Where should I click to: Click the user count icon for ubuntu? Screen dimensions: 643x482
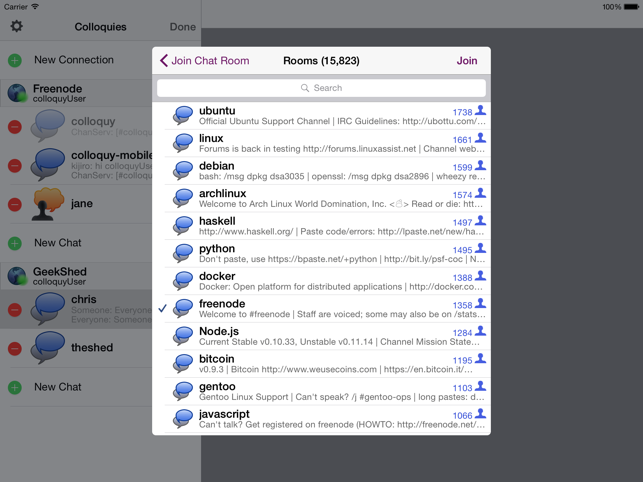tap(480, 110)
